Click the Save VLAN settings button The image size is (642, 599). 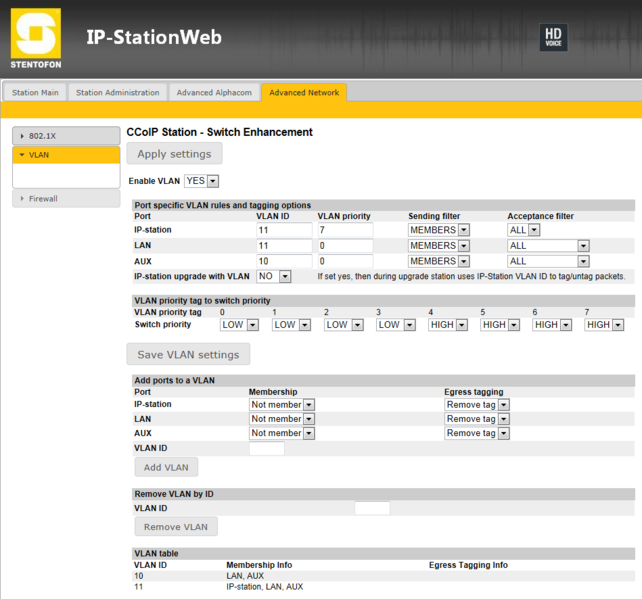[188, 355]
